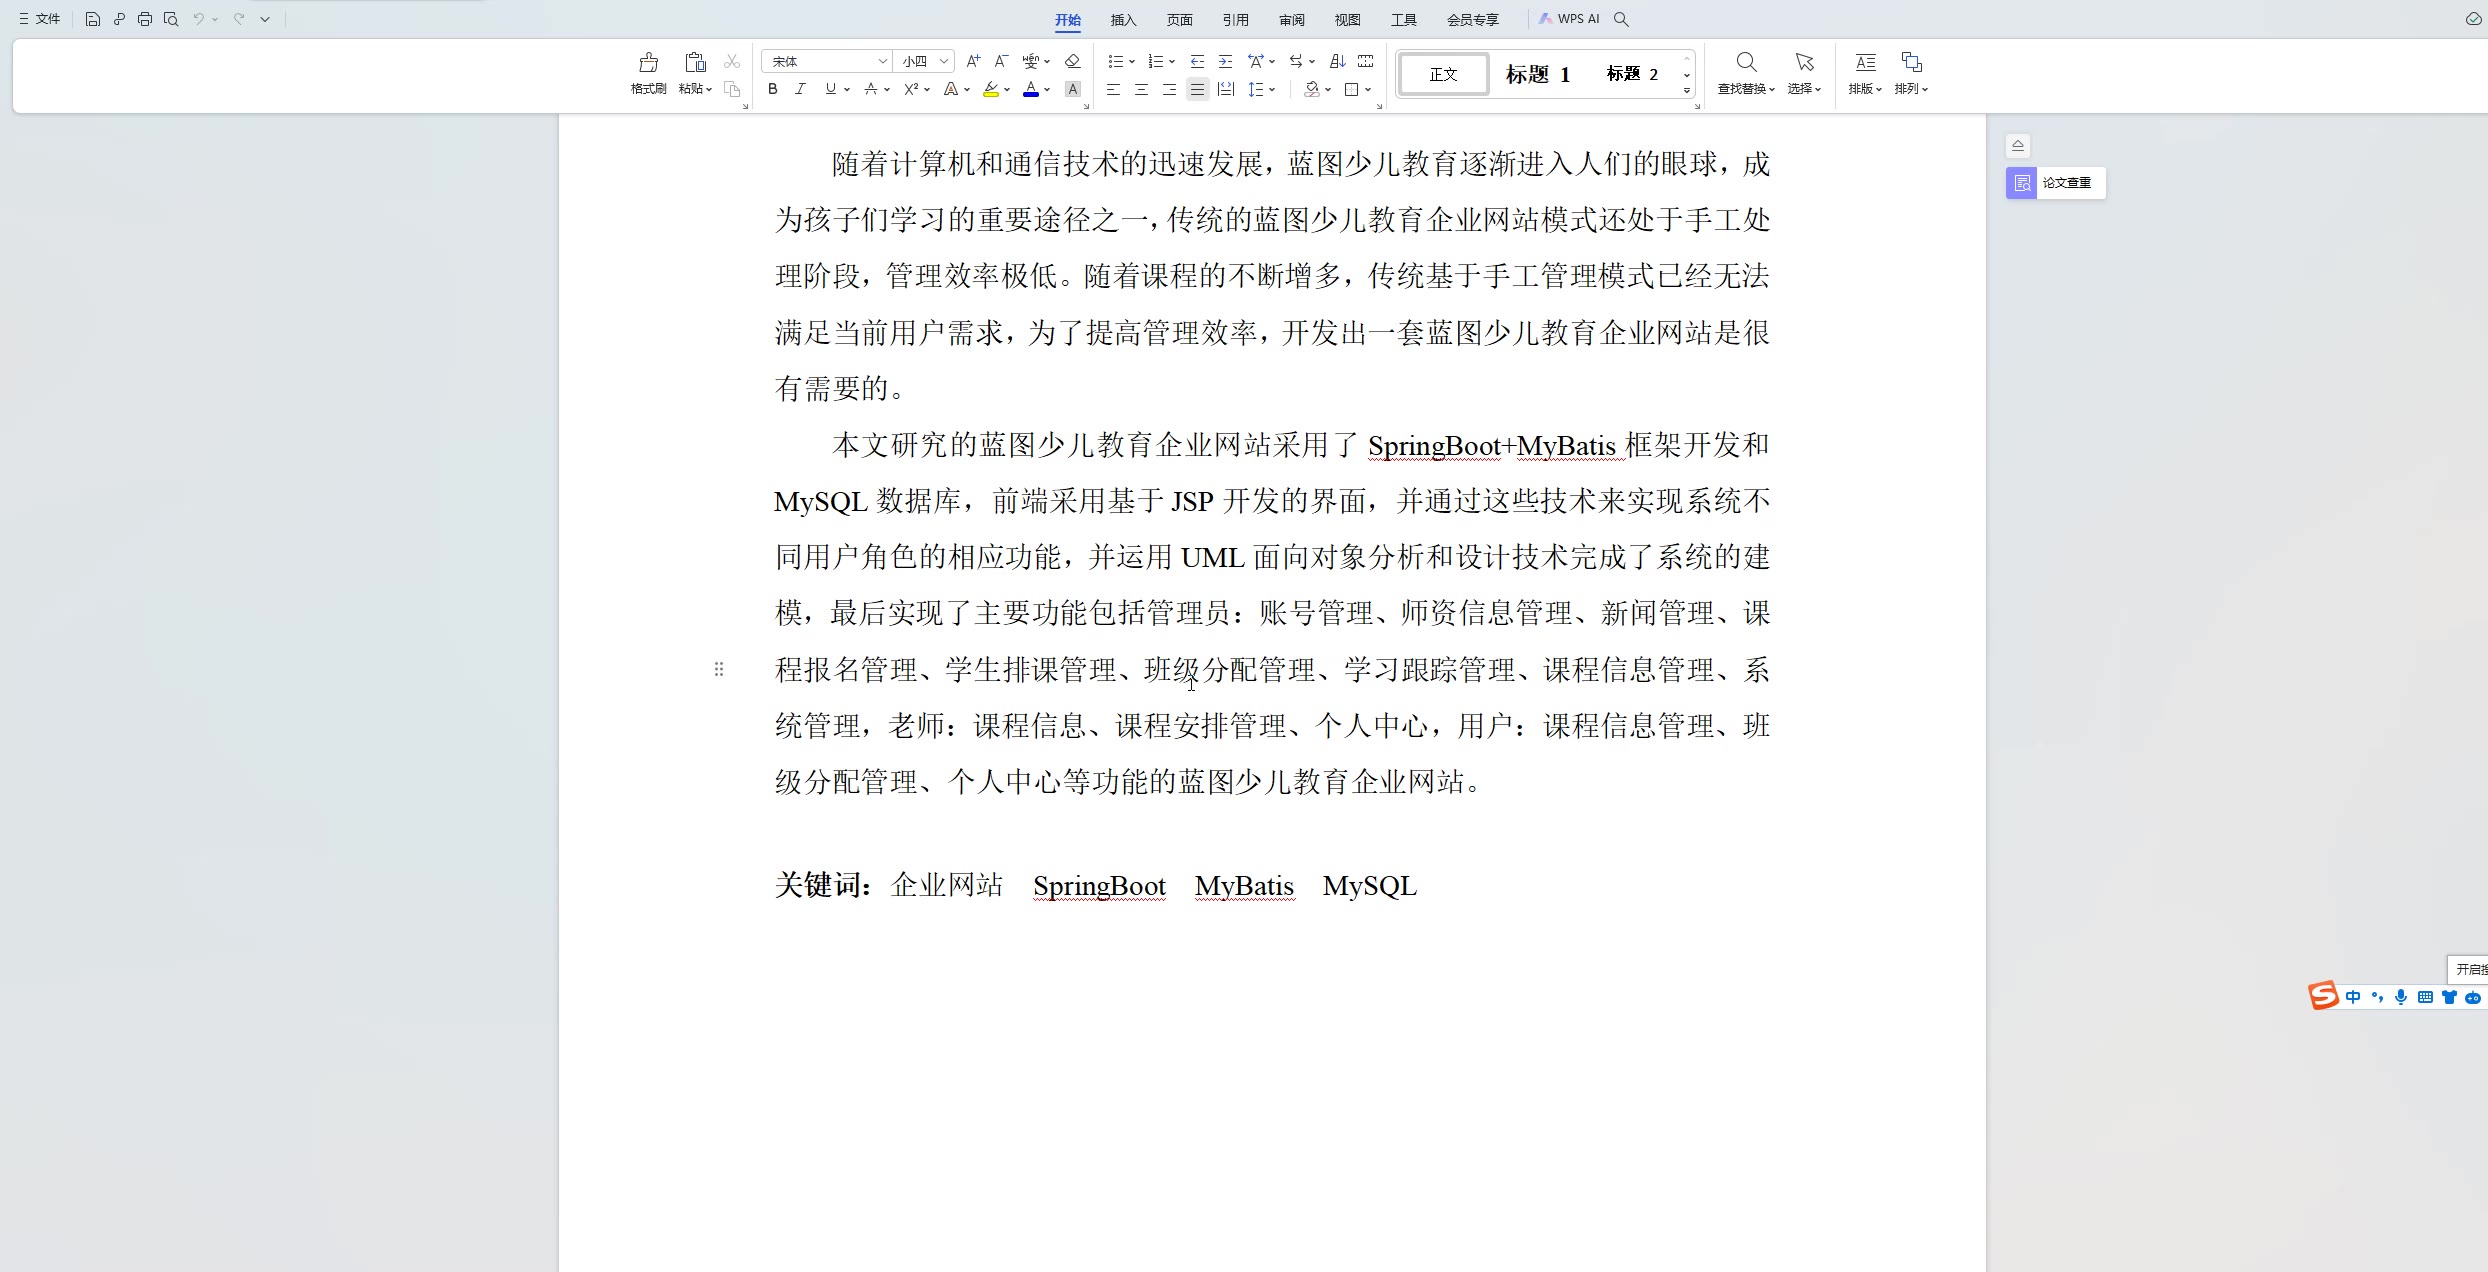The image size is (2488, 1272).
Task: Toggle strikethrough formatting
Action: 870,89
